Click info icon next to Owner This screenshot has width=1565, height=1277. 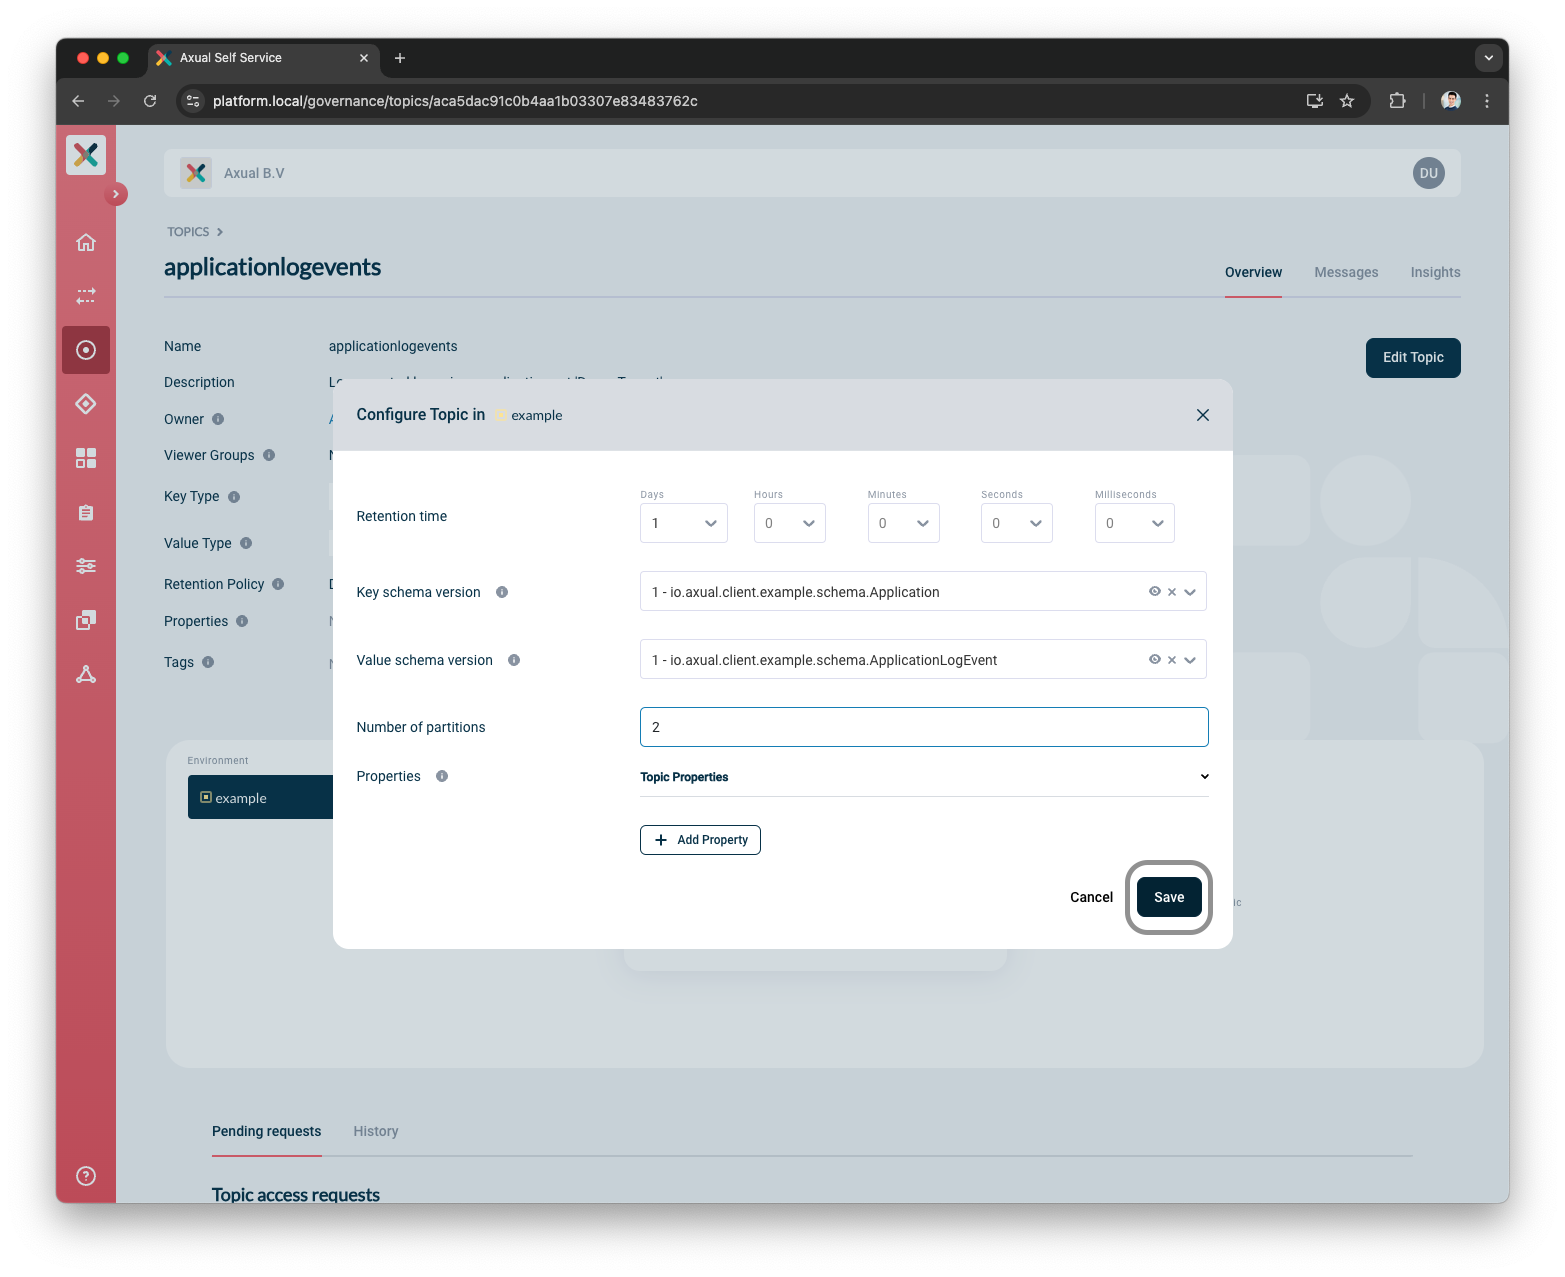(218, 419)
